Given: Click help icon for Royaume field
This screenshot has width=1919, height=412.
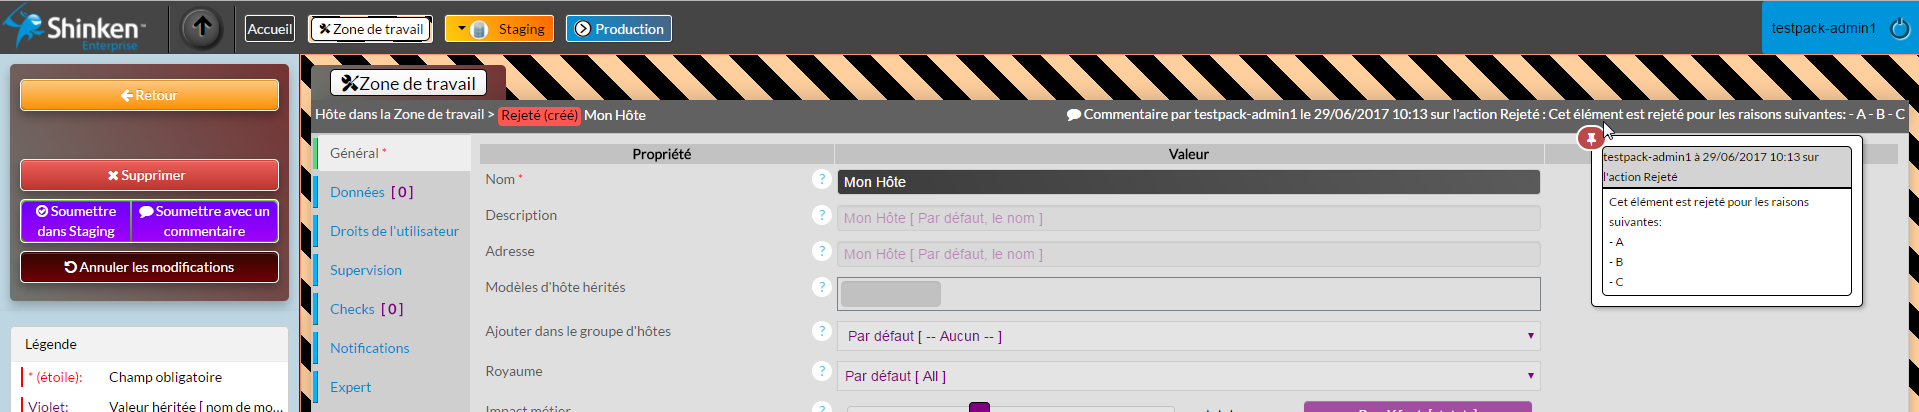Looking at the screenshot, I should (822, 371).
